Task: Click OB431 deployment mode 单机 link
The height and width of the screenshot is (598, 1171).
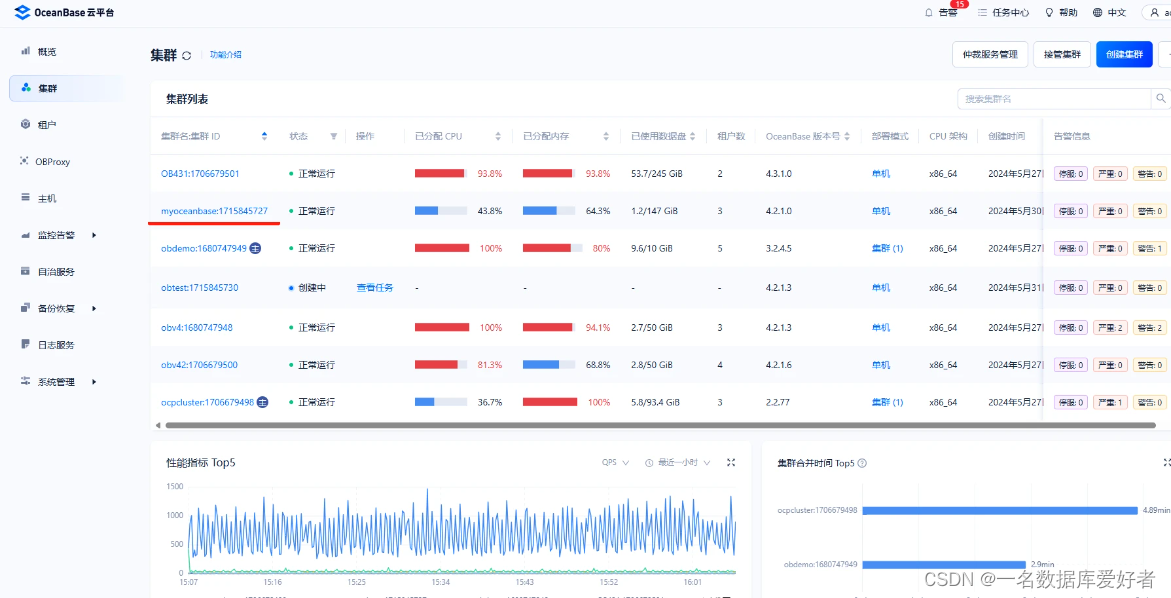Action: coord(880,173)
